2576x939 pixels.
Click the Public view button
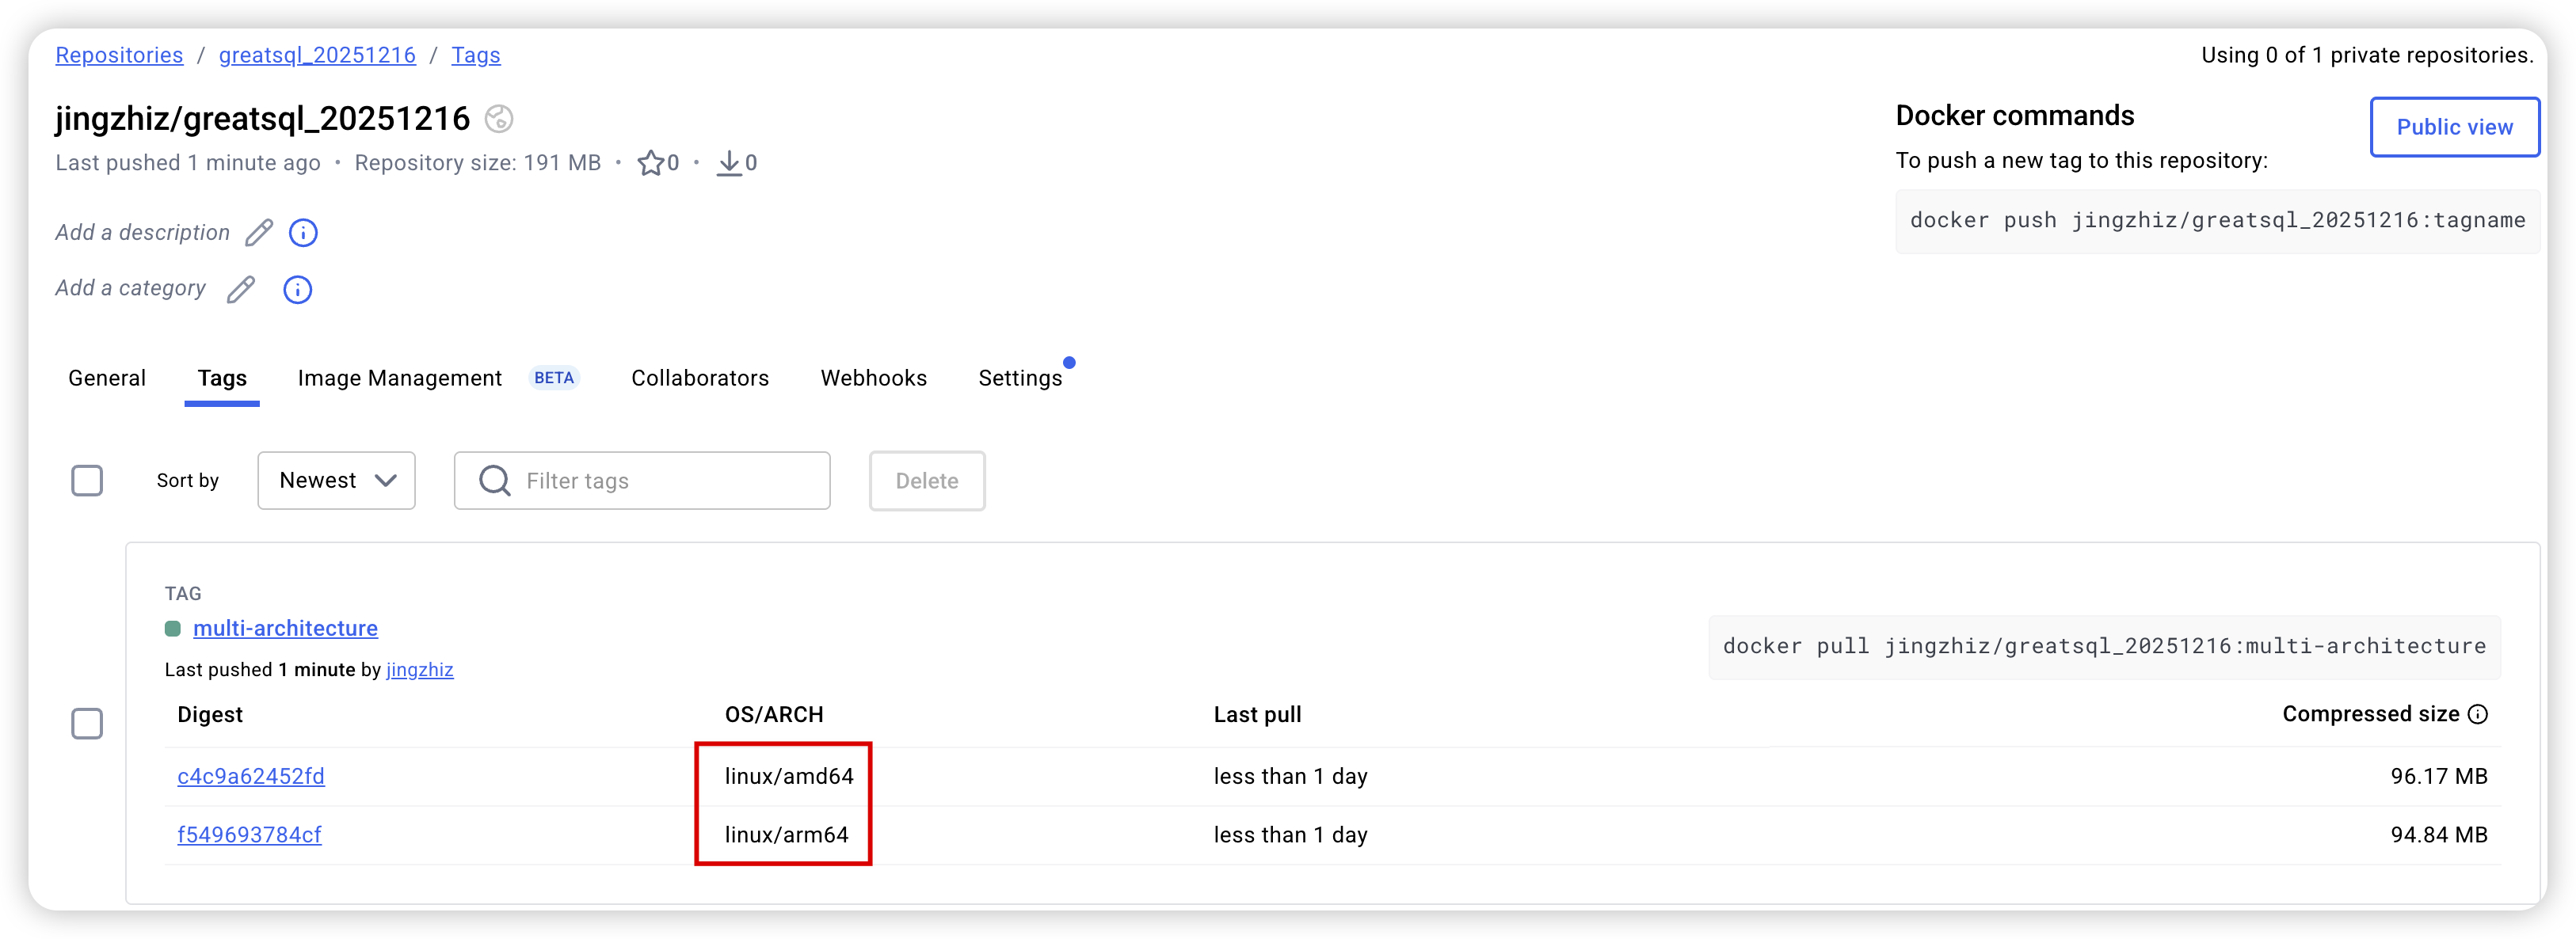(x=2453, y=127)
